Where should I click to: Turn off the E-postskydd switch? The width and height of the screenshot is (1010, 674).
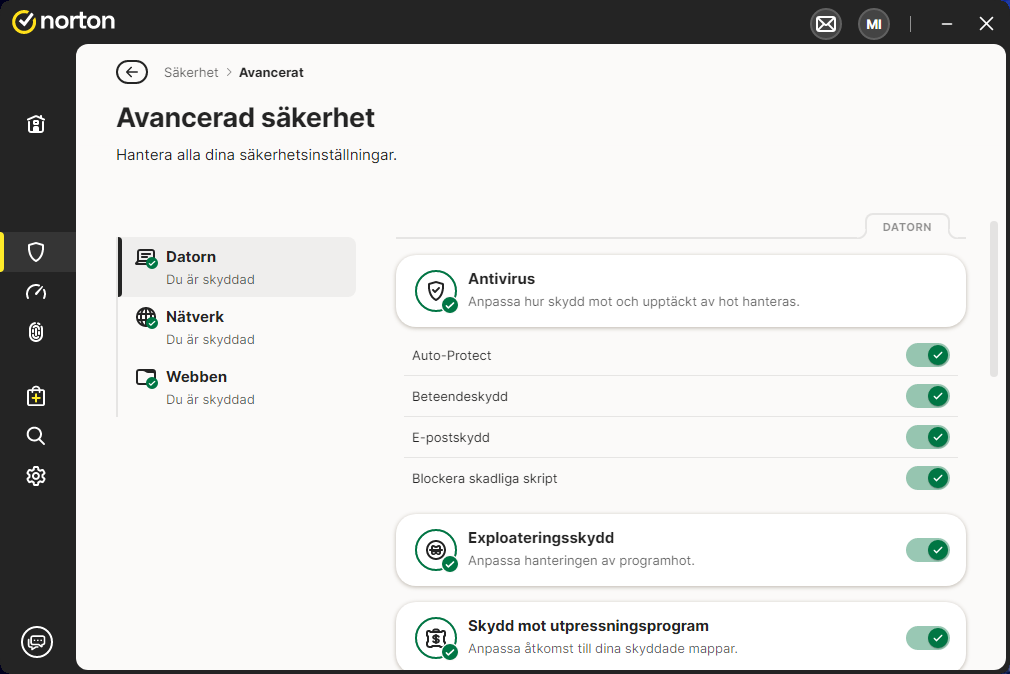927,437
